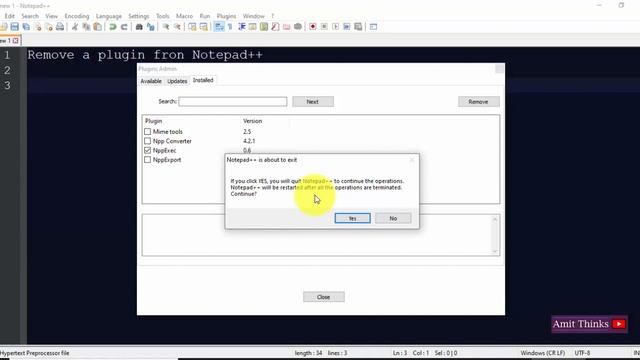This screenshot has height=360, width=640.
Task: Open the Encoding menu
Action: click(x=77, y=16)
